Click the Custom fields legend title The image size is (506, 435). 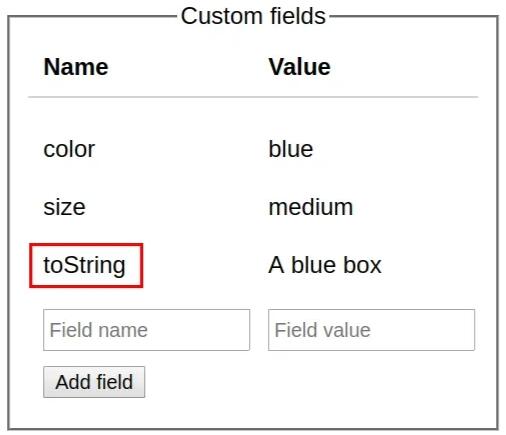coord(253,16)
